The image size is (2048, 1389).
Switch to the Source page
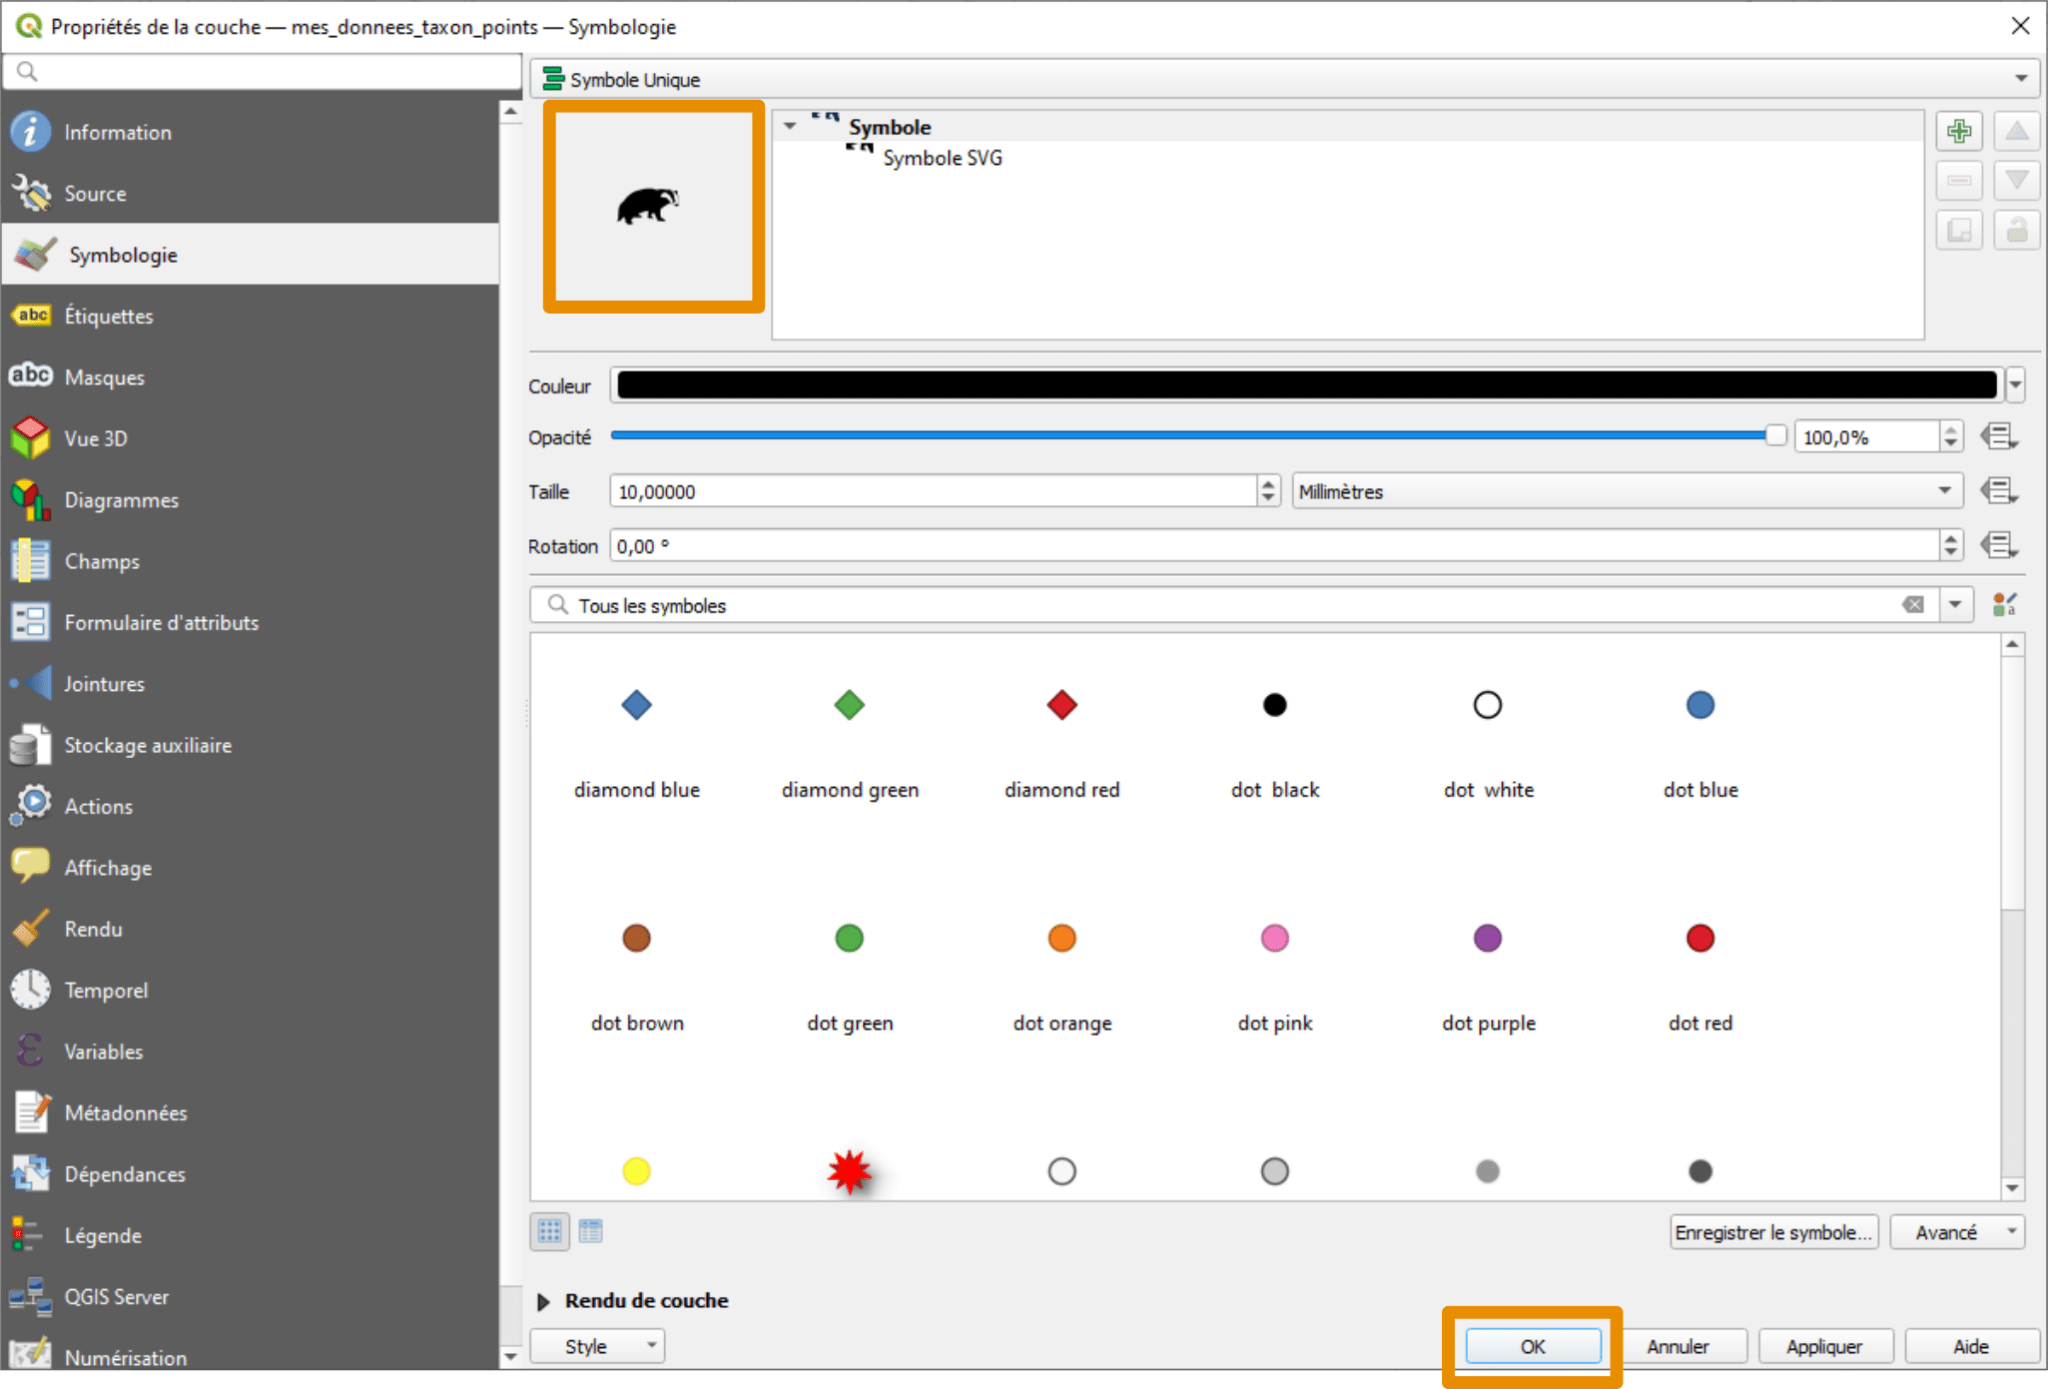[31, 192]
